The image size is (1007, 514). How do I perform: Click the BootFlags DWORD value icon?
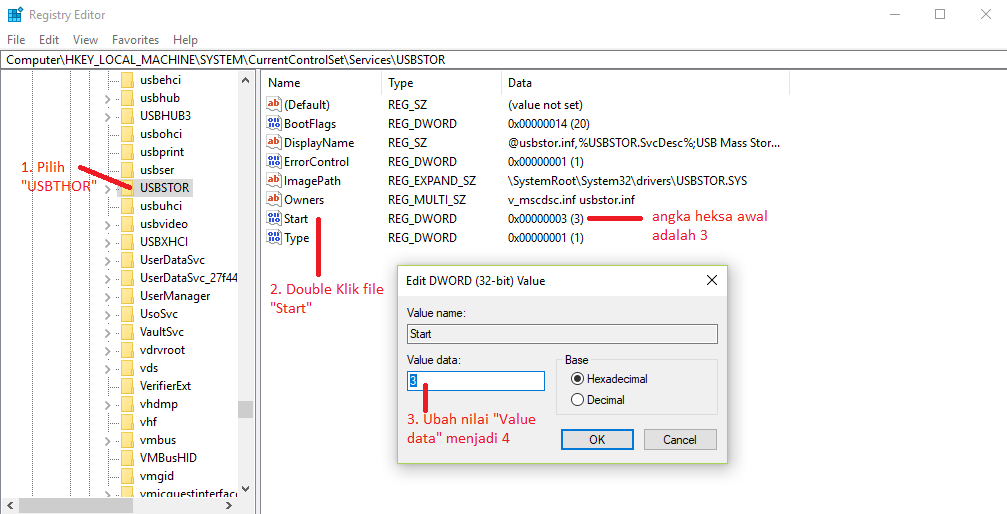pyautogui.click(x=274, y=123)
